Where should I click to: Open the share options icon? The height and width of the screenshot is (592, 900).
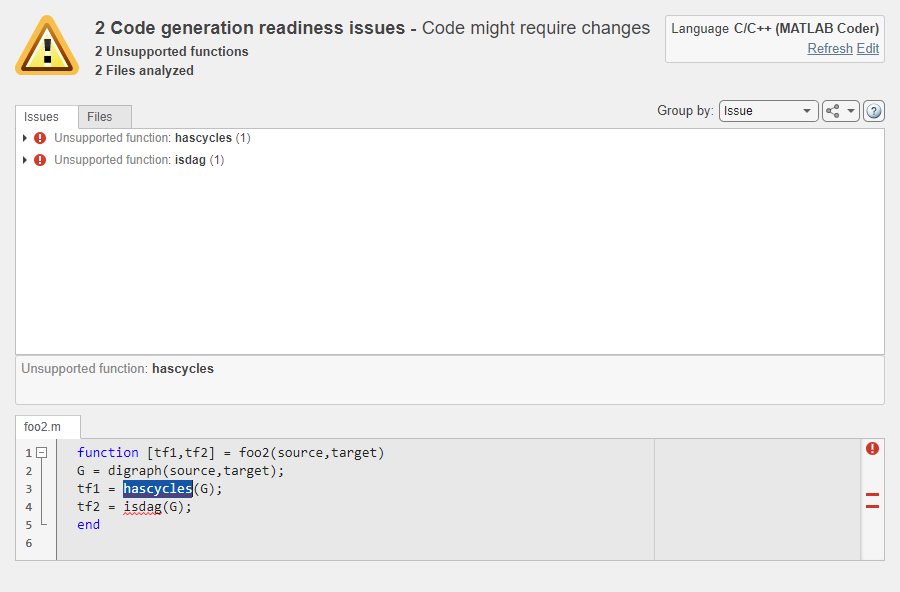pos(832,111)
